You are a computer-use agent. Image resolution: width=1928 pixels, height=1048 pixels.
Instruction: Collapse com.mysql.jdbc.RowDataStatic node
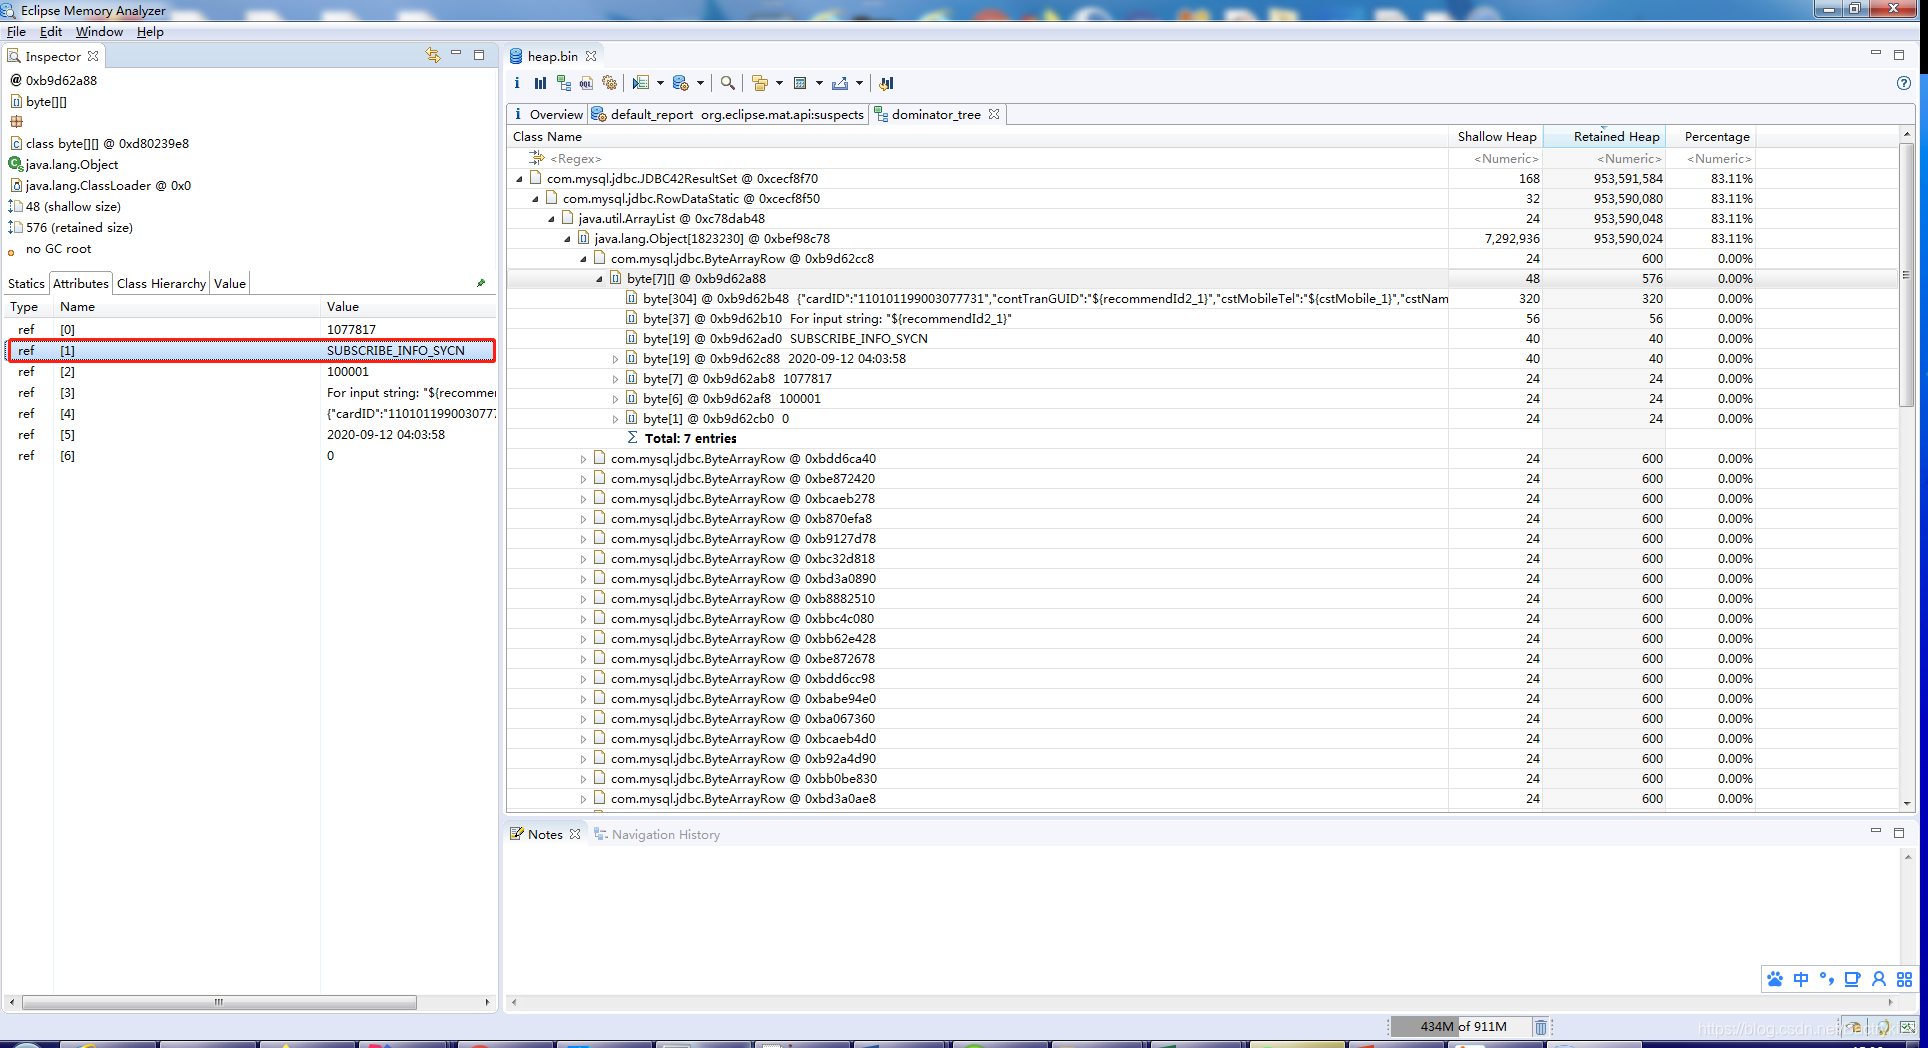(x=535, y=199)
